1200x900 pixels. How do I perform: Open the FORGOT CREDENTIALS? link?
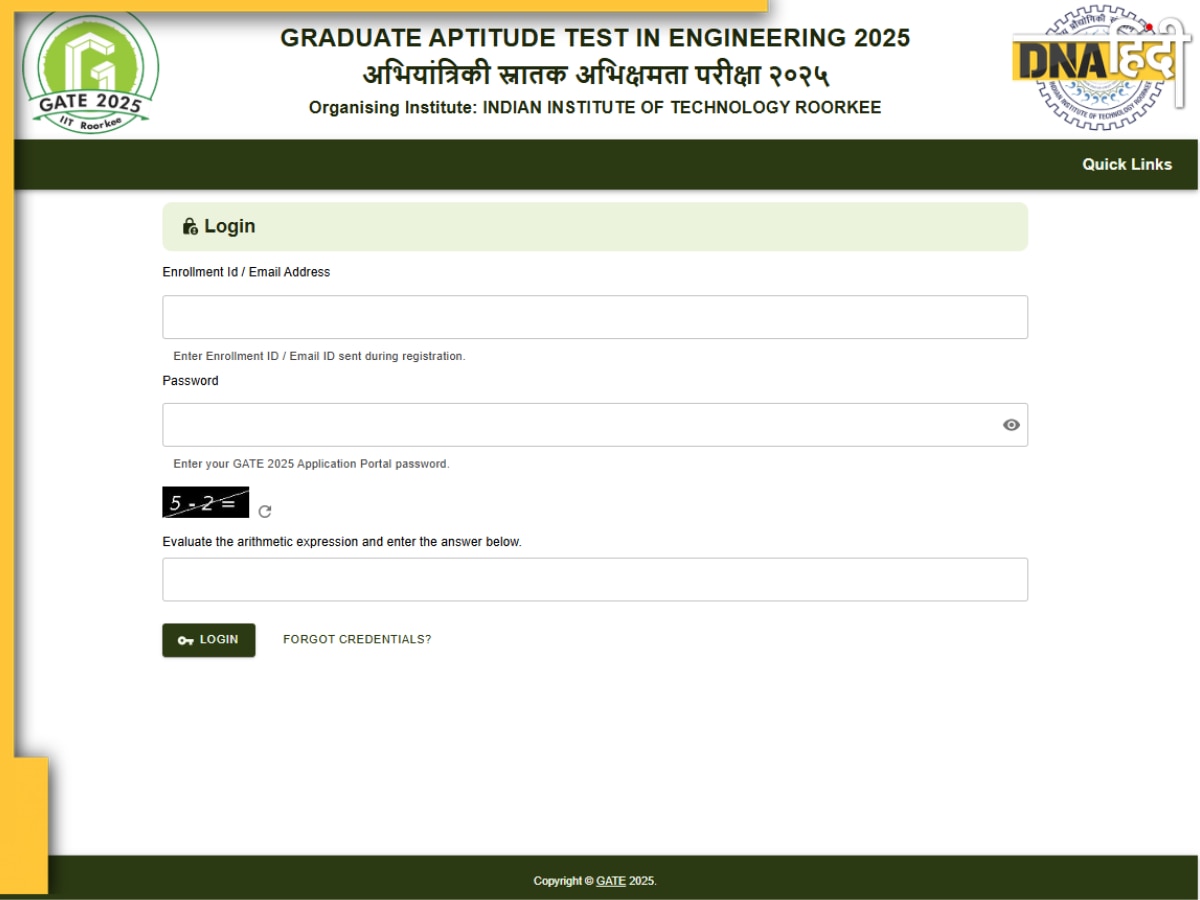357,640
